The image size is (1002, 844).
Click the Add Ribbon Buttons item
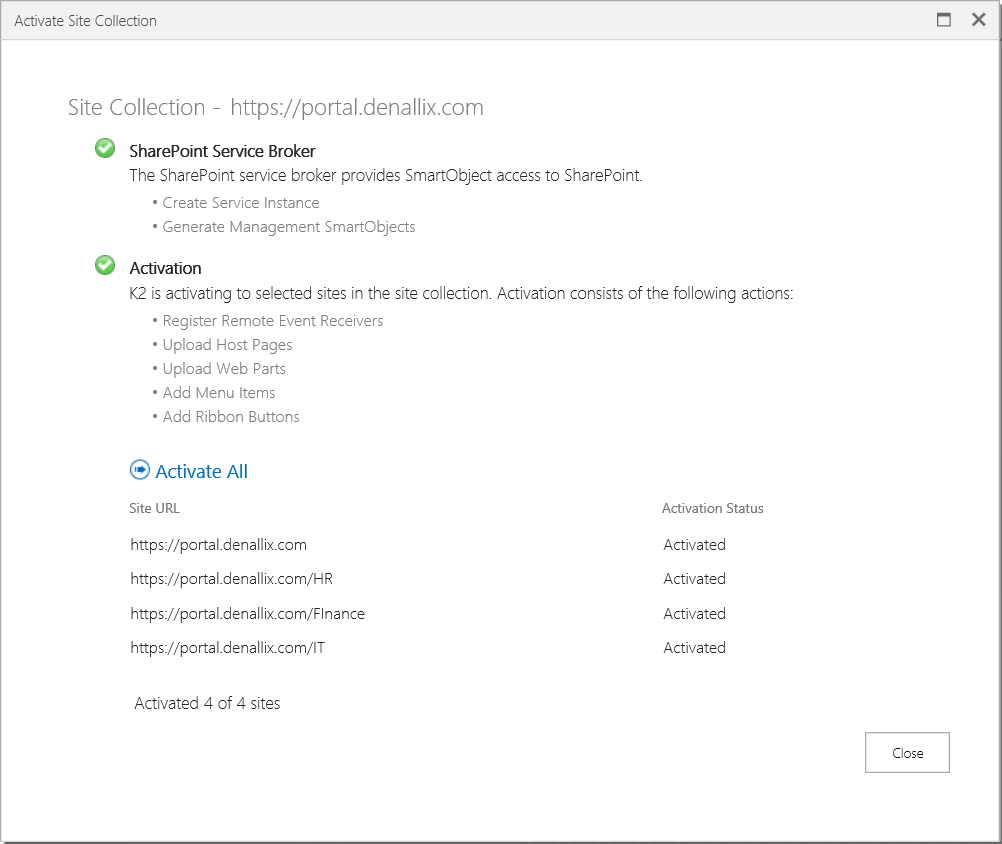pyautogui.click(x=231, y=417)
